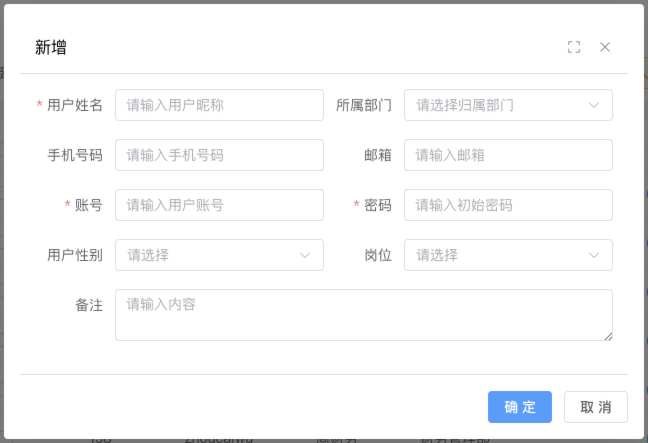648x443 pixels.
Task: Click the 账号 input field
Action: [x=219, y=205]
